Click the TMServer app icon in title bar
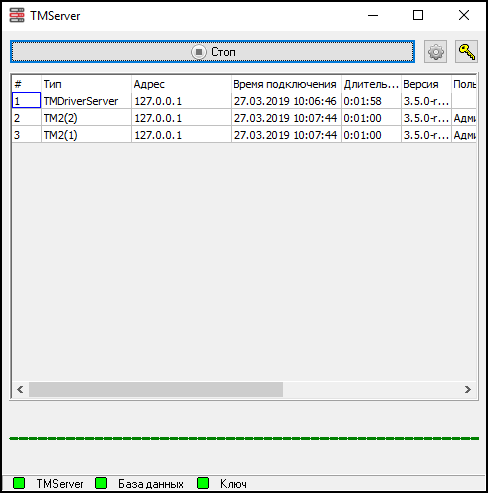The image size is (488, 493). point(17,15)
